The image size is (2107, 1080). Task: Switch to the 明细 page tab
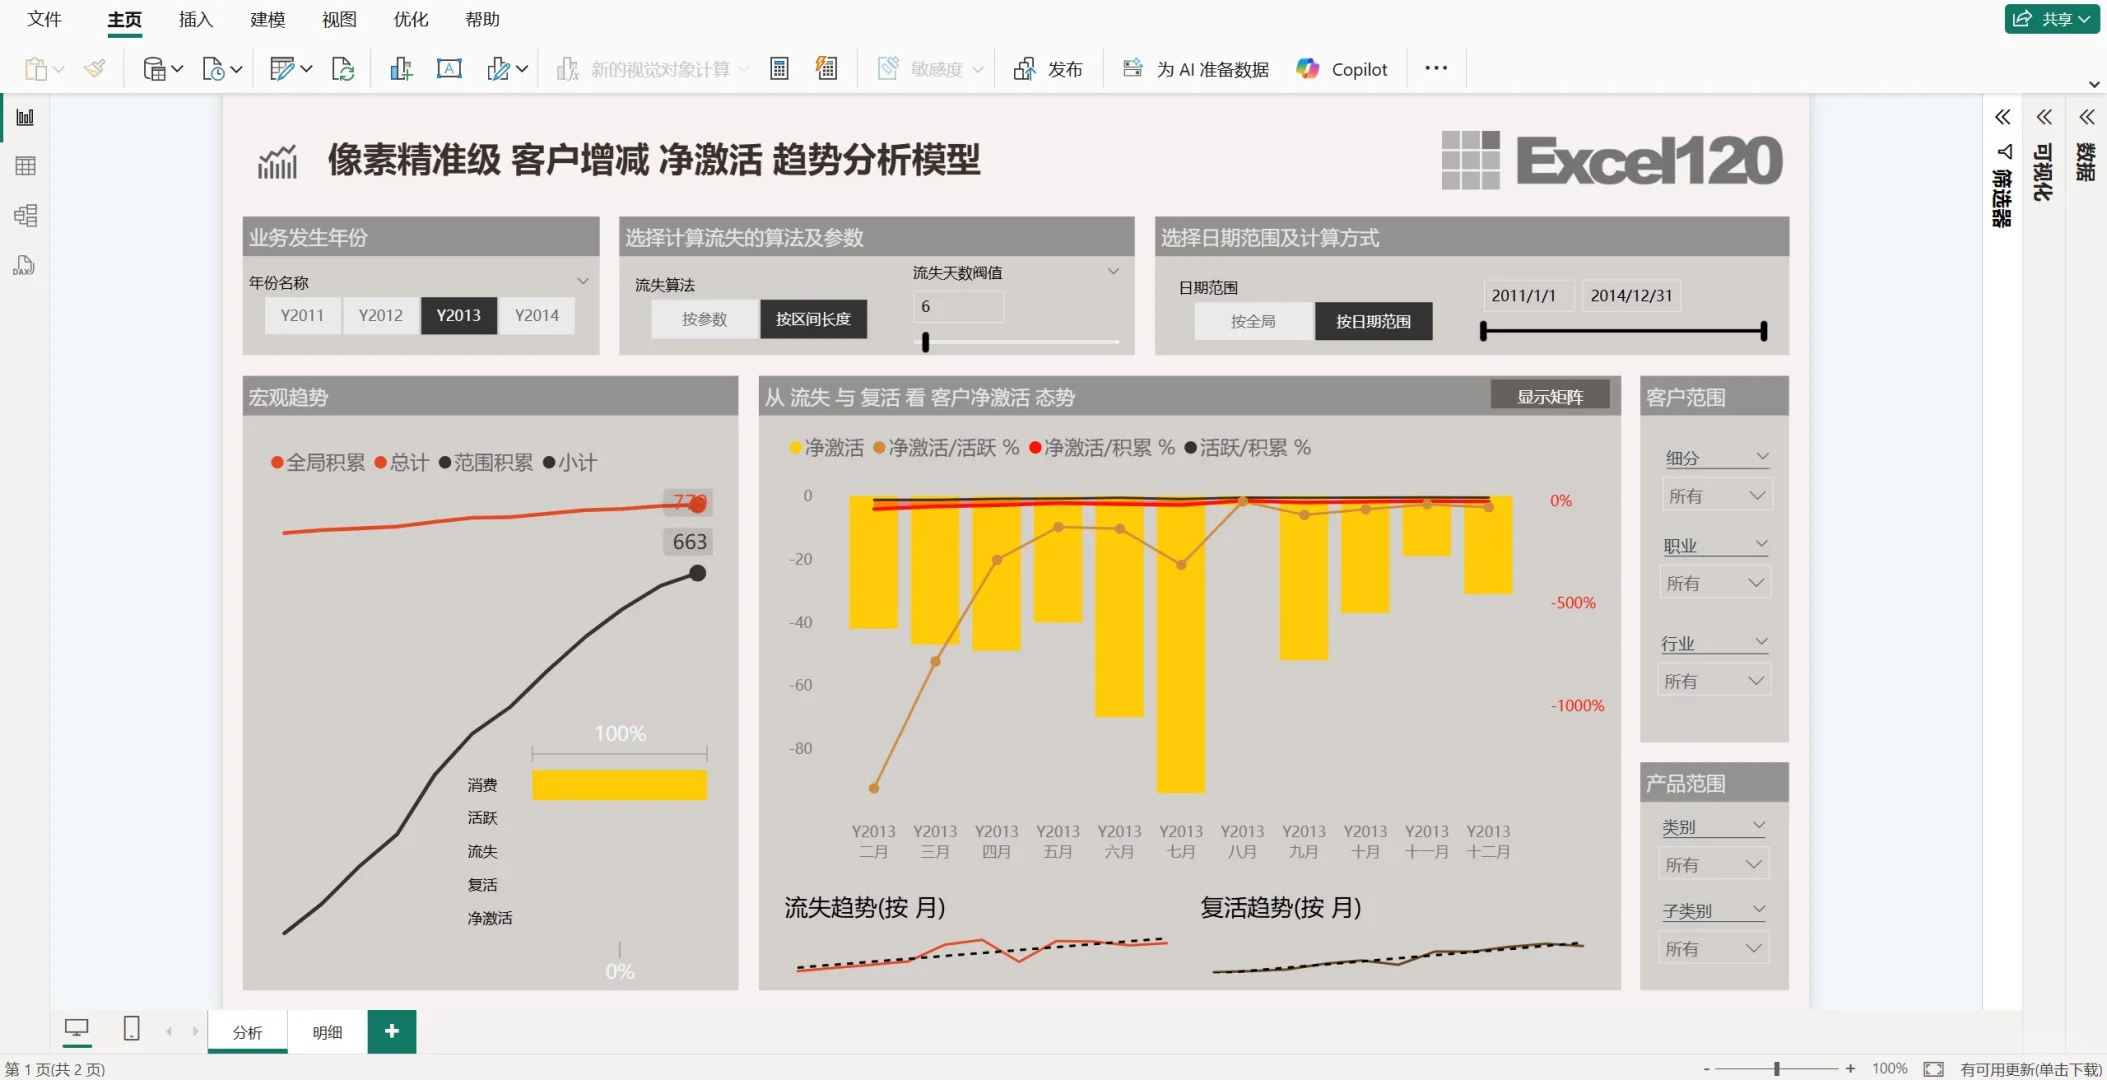point(325,1031)
